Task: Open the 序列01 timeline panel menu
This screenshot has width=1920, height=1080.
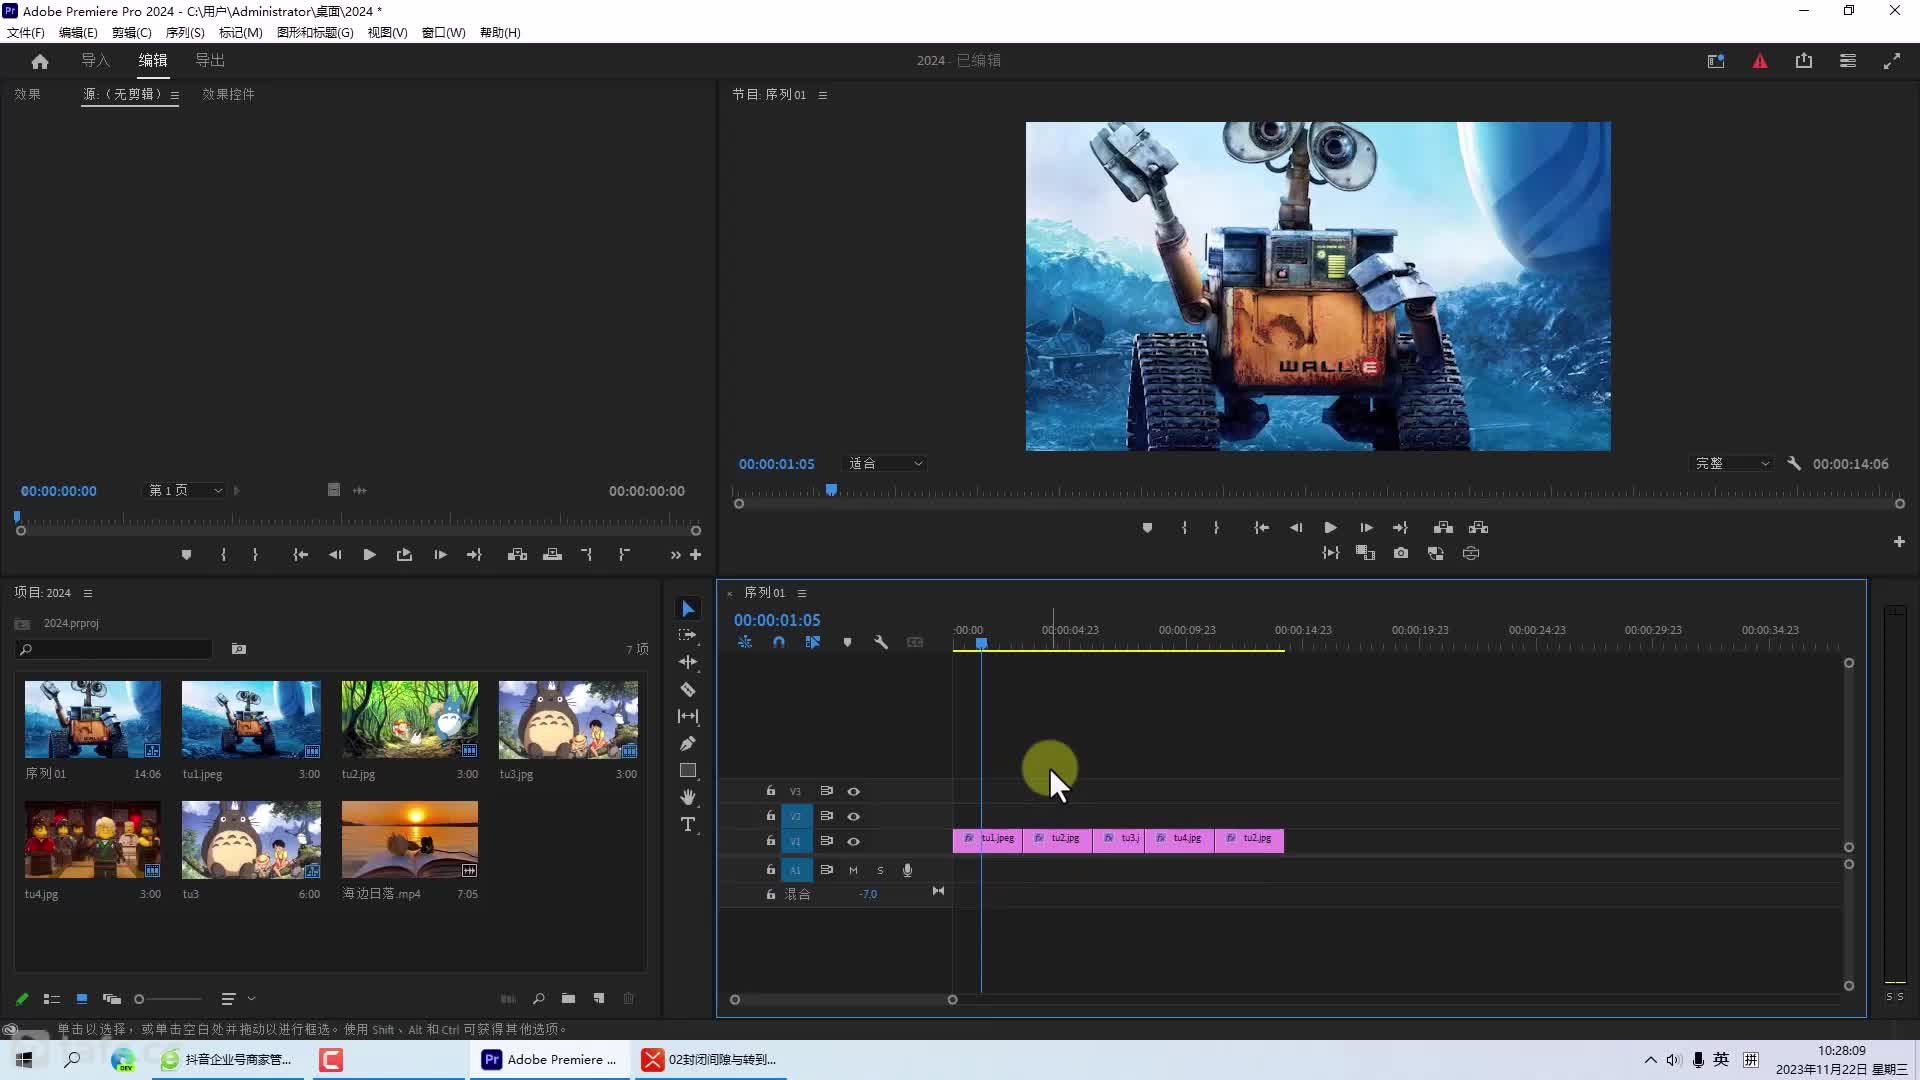Action: point(802,593)
